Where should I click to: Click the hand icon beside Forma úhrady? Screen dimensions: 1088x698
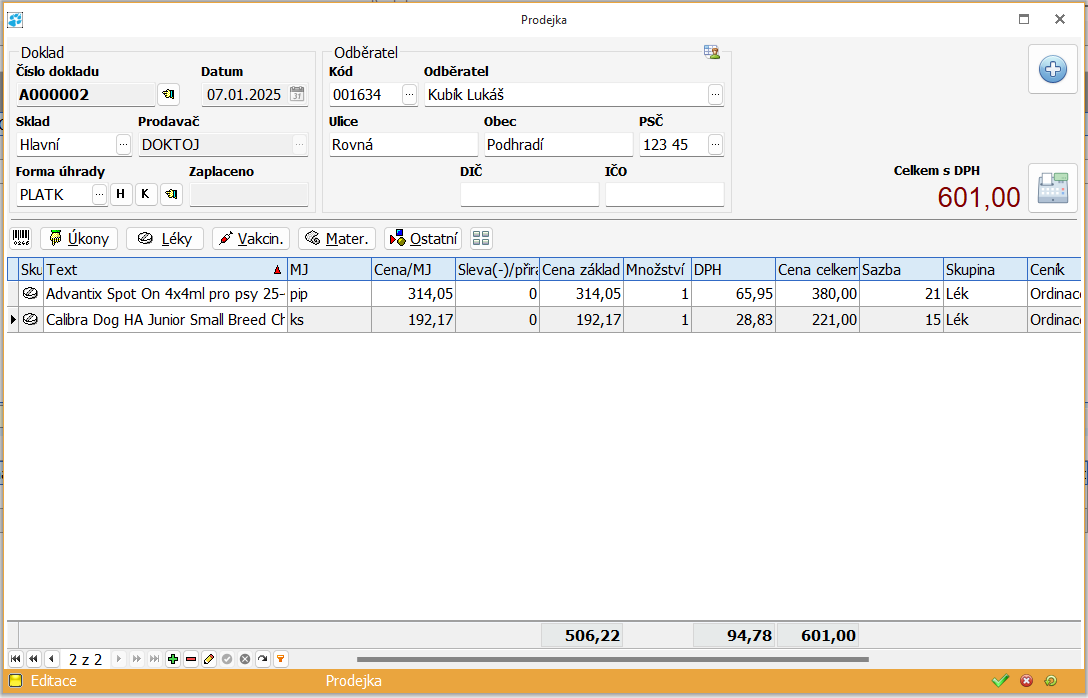171,194
